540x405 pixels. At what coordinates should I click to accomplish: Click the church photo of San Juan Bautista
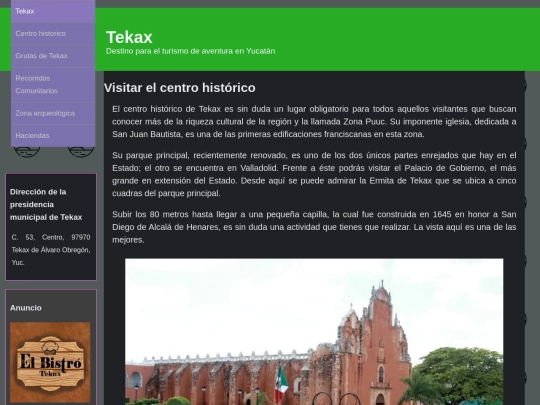coord(314,332)
